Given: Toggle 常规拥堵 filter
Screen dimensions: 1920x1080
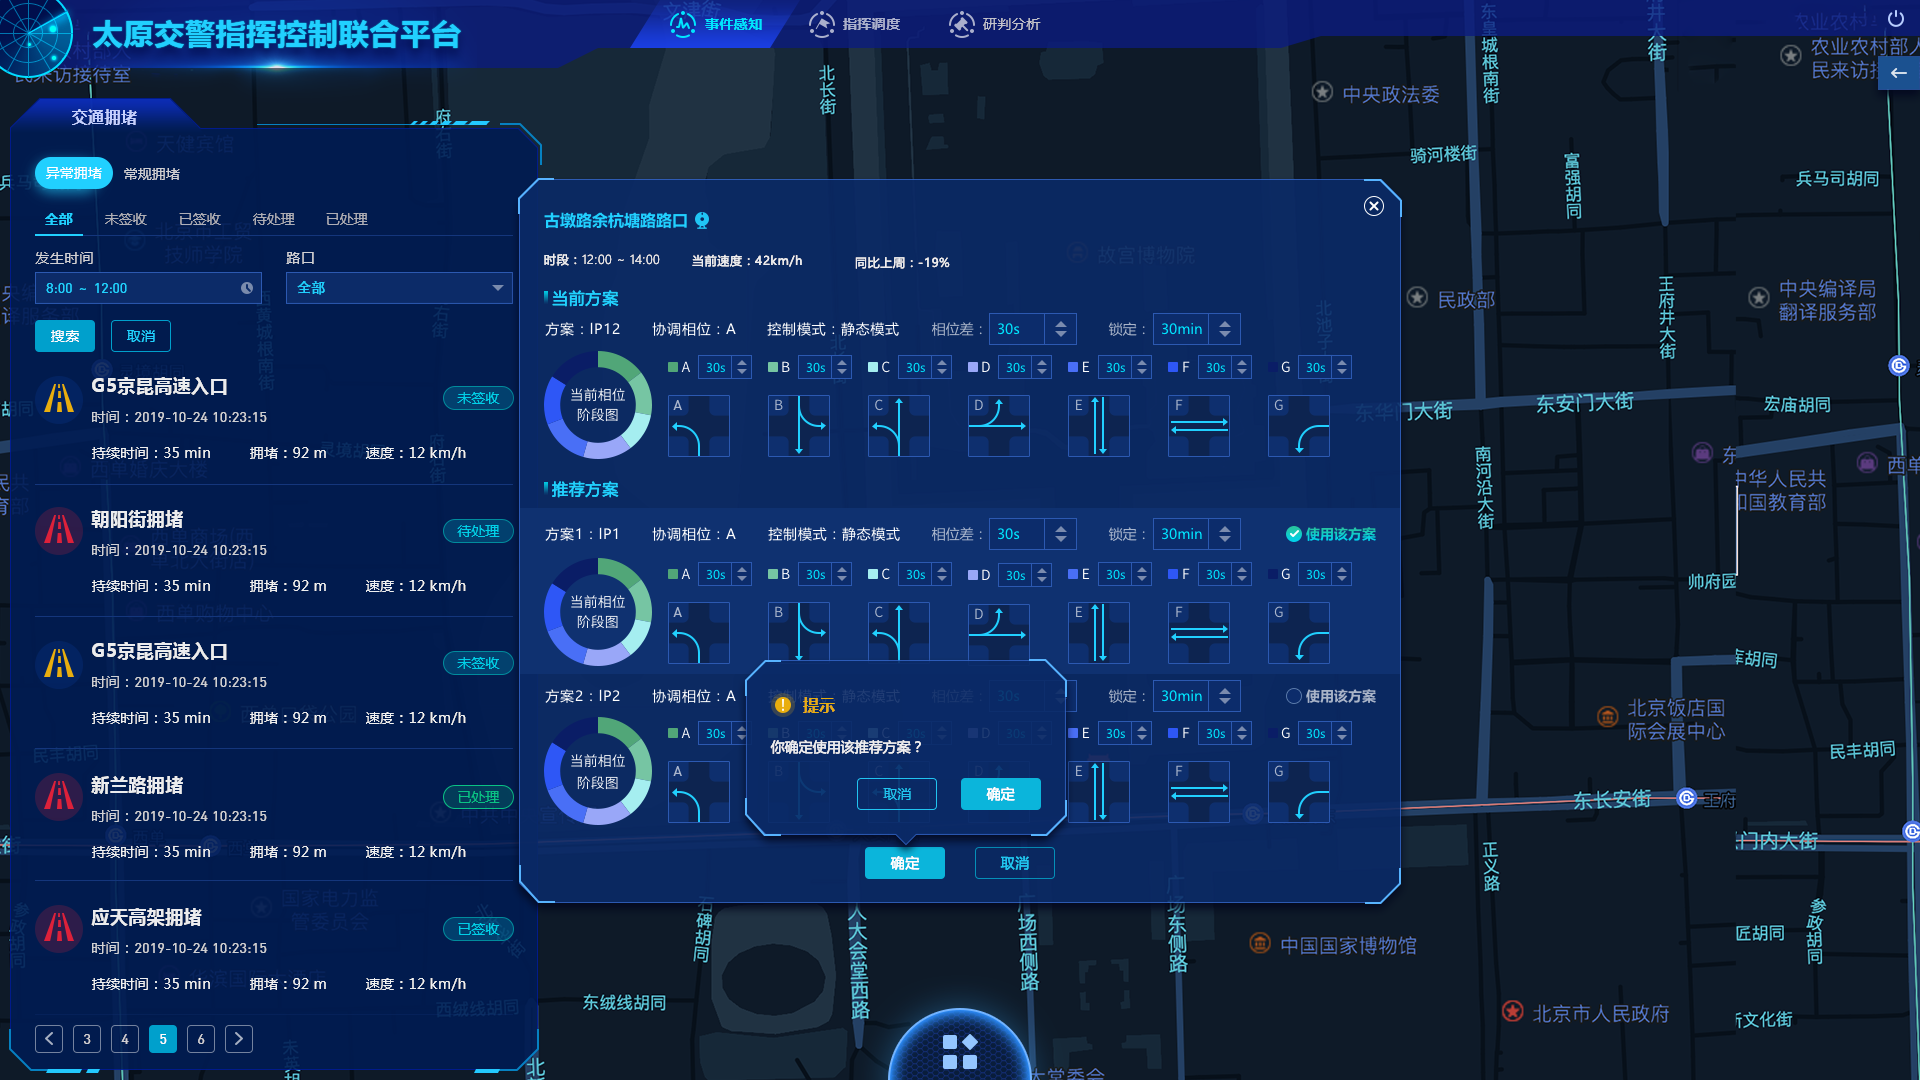Looking at the screenshot, I should tap(152, 174).
